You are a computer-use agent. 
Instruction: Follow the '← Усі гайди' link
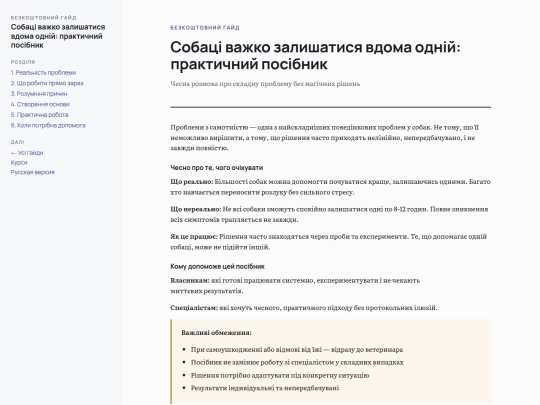pyautogui.click(x=27, y=153)
